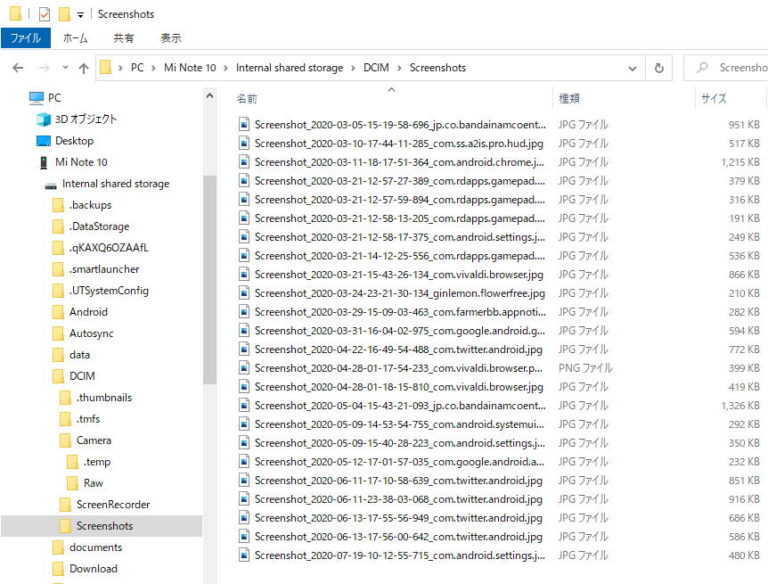Click the com.farmerbb.appnoti file icon
768x584 pixels.
244,312
